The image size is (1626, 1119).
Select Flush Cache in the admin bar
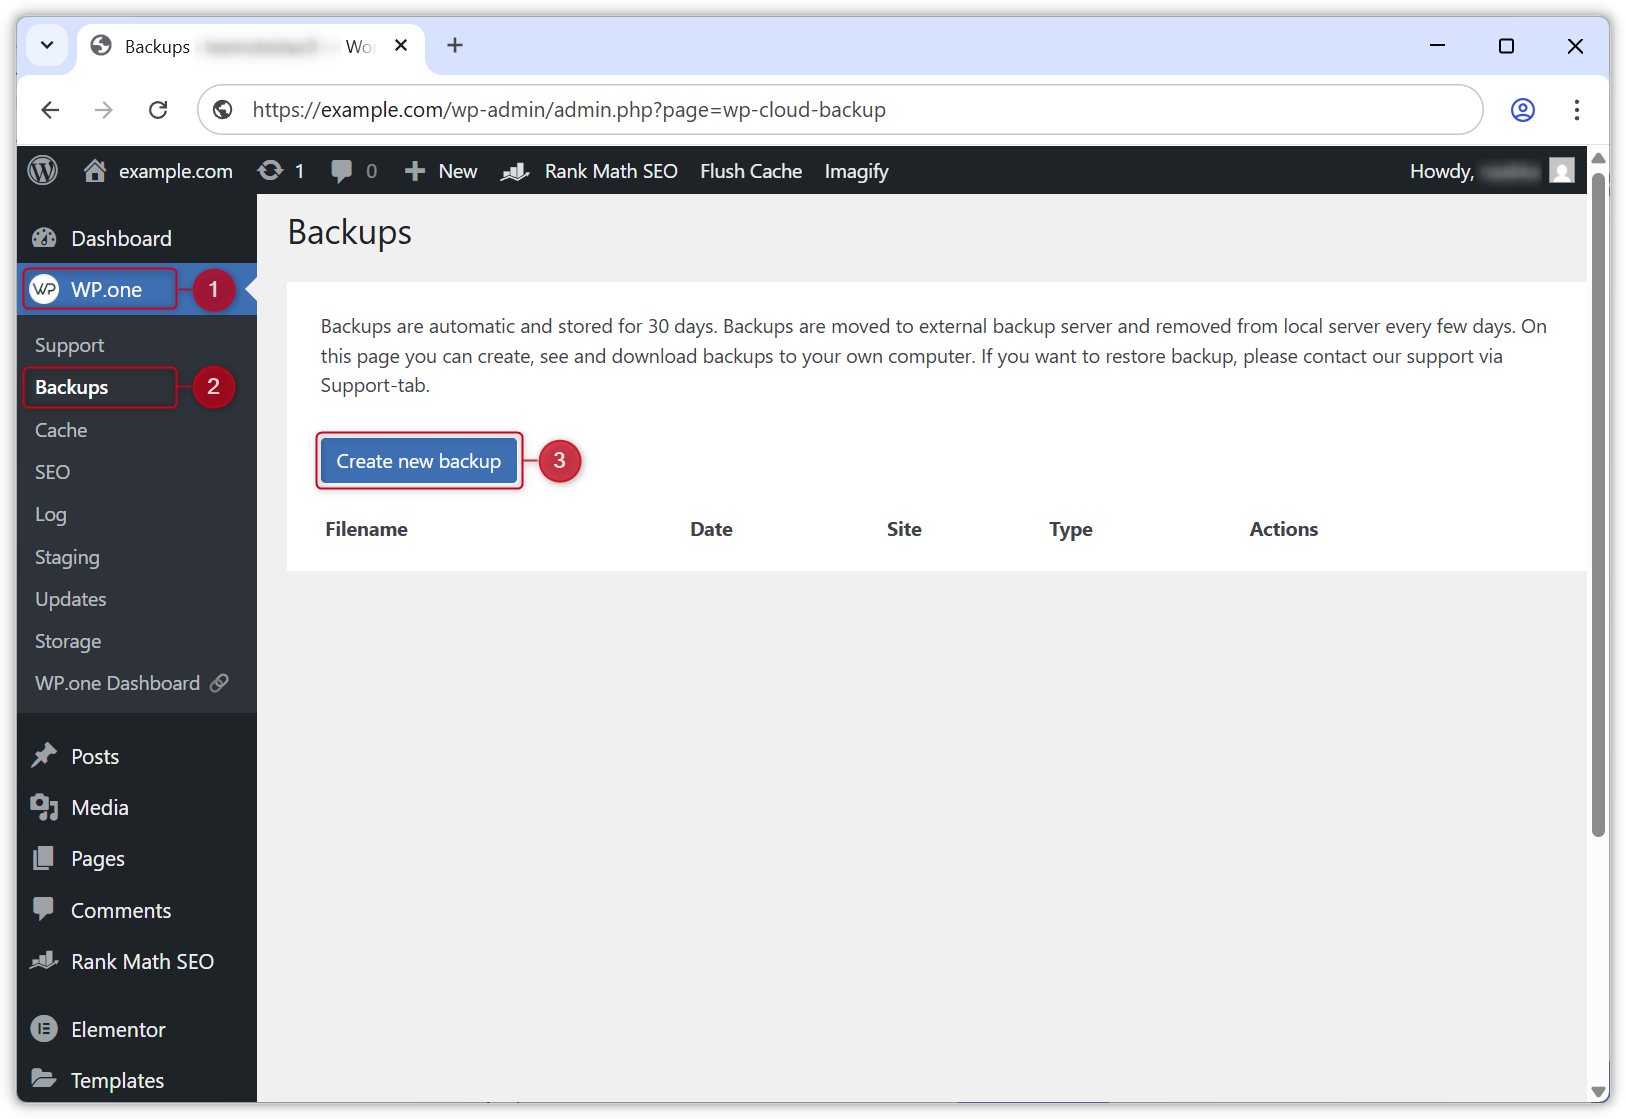coord(750,170)
